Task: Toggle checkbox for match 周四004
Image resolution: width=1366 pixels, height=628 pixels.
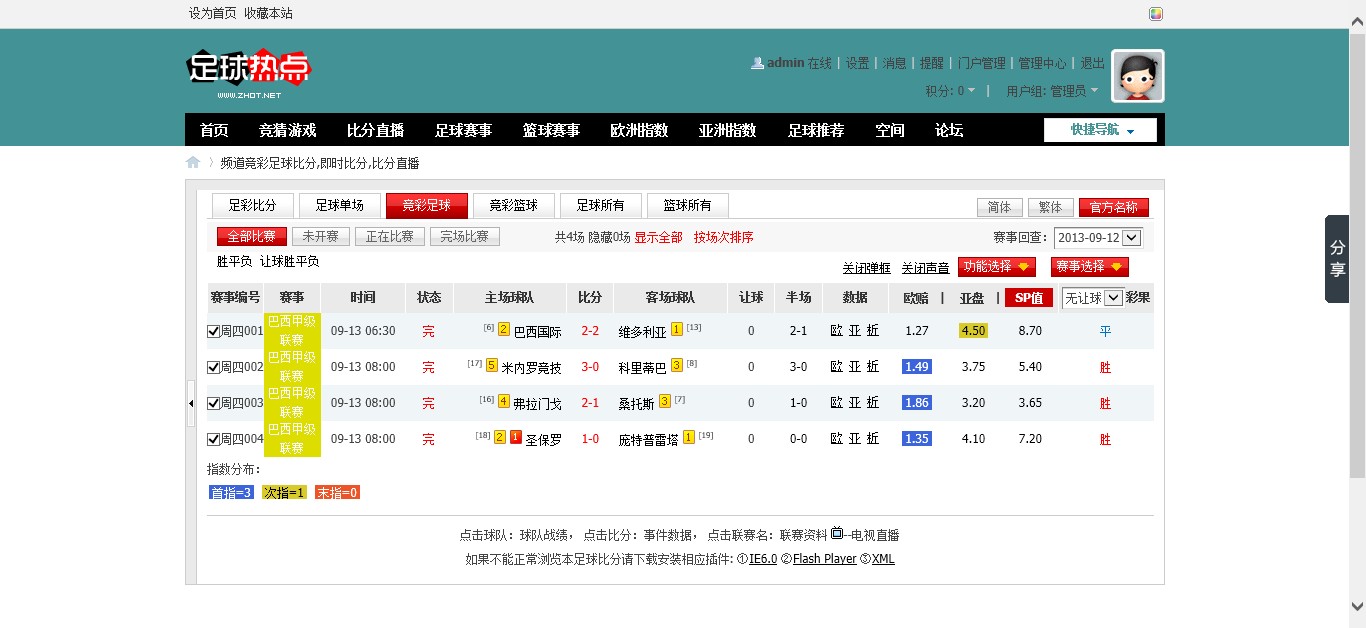Action: [x=213, y=439]
